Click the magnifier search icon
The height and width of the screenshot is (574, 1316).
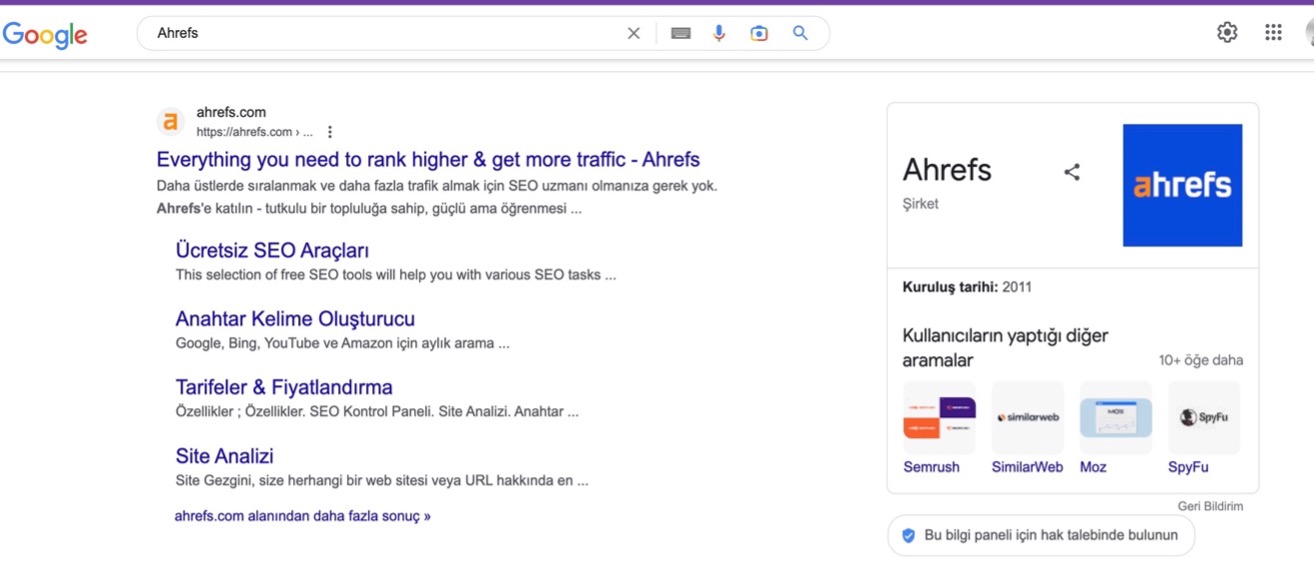click(800, 33)
